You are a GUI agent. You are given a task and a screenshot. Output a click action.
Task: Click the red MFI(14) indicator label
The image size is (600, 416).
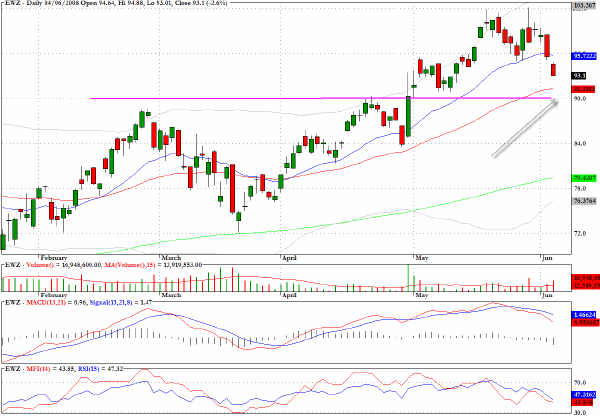[38, 369]
